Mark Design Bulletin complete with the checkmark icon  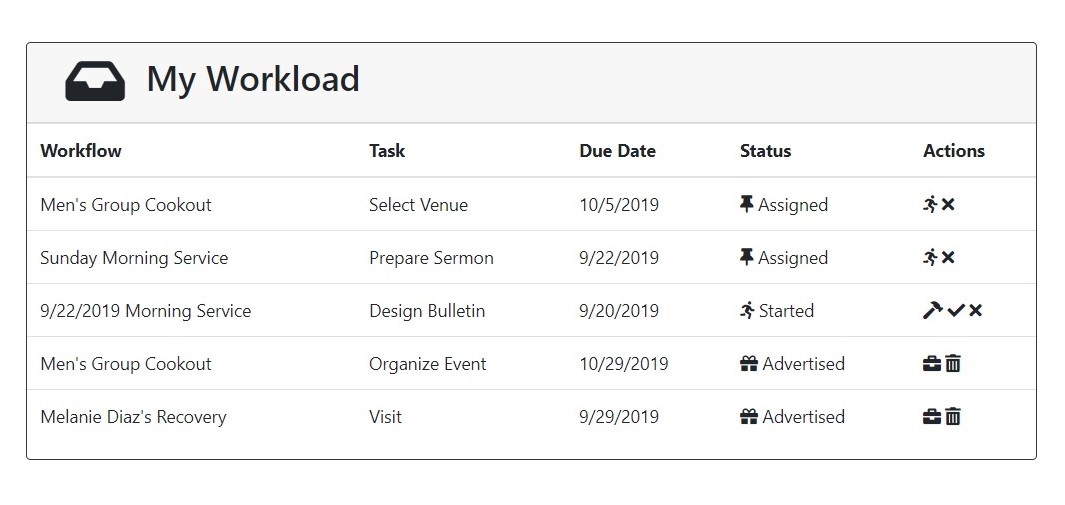point(956,310)
